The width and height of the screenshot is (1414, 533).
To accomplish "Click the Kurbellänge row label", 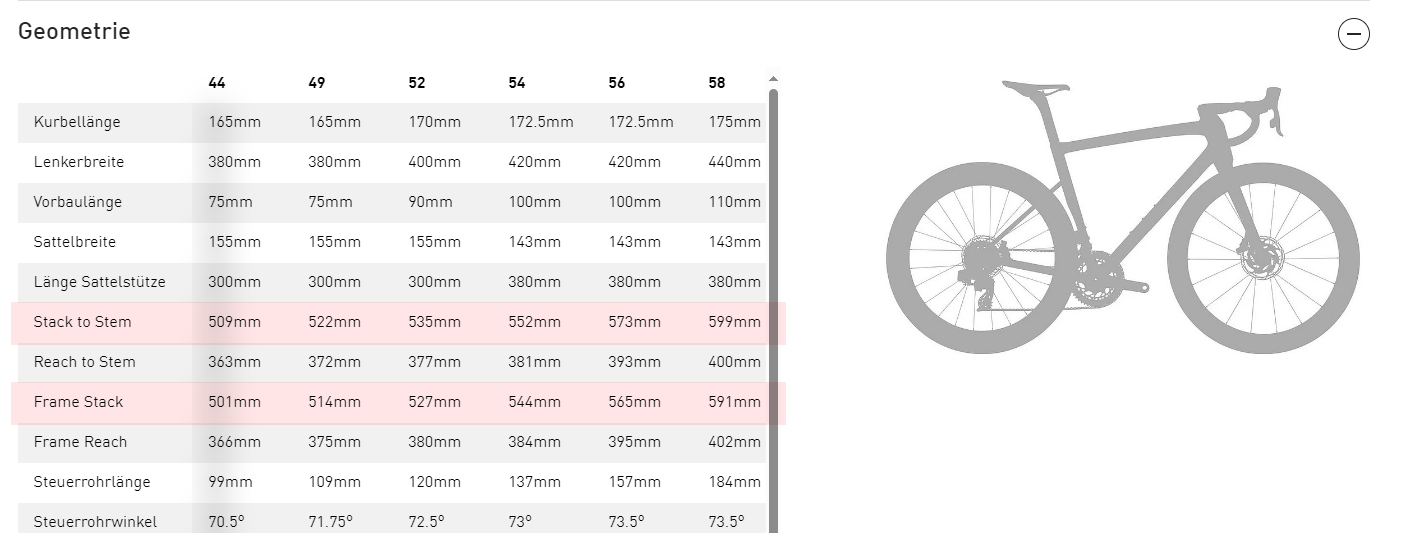I will click(77, 122).
